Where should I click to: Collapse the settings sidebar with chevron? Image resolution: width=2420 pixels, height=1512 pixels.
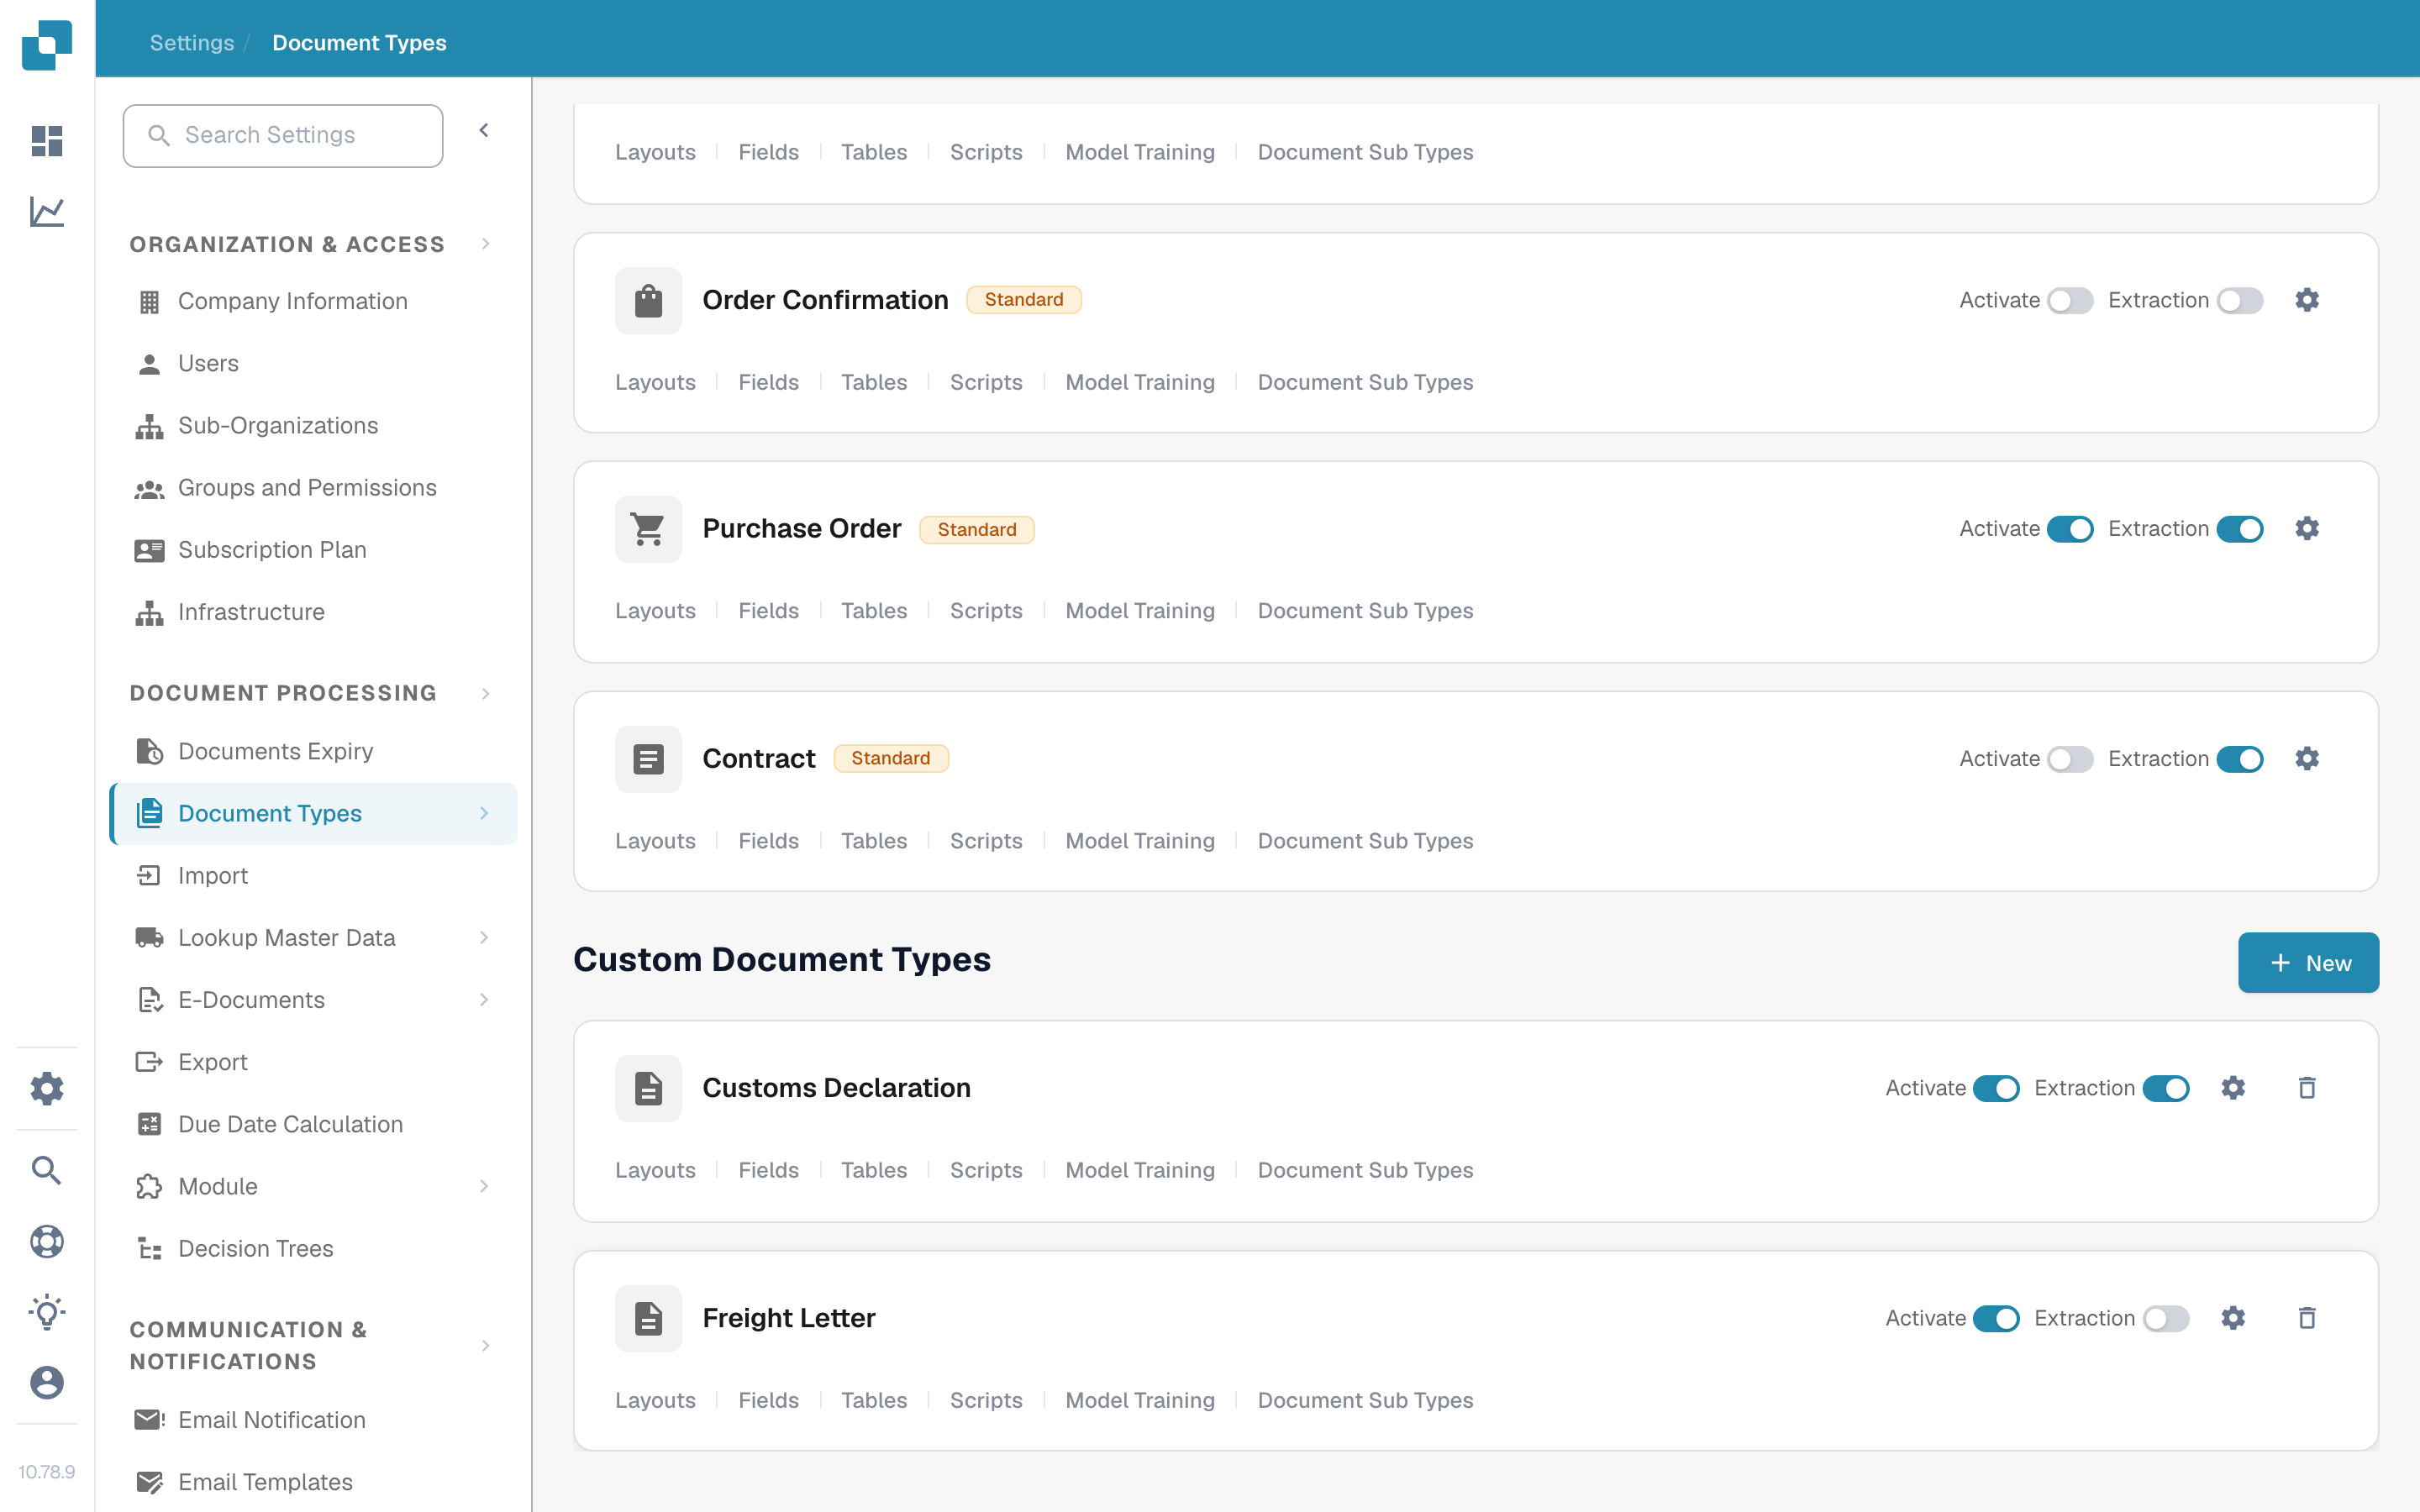click(484, 131)
